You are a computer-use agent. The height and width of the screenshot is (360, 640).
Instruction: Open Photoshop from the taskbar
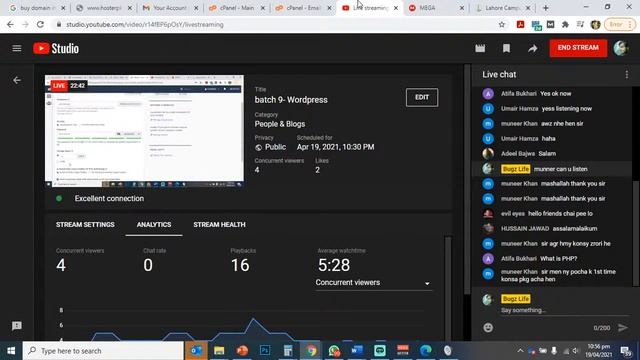tap(265, 350)
